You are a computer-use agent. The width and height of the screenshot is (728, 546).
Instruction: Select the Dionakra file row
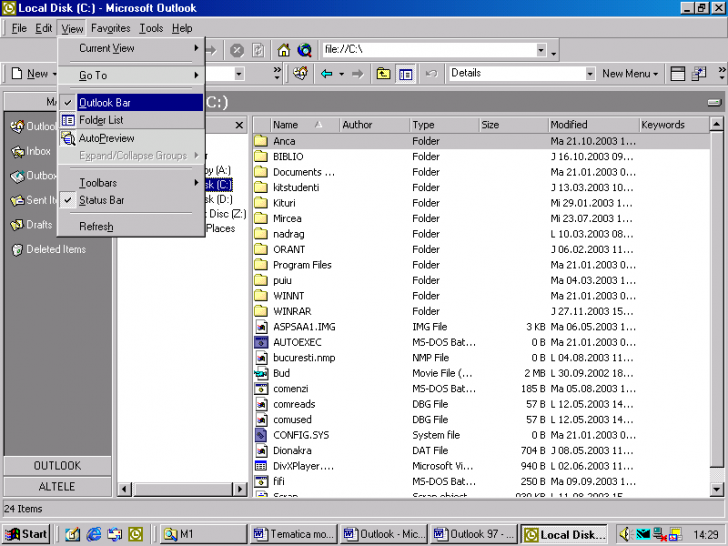point(481,450)
